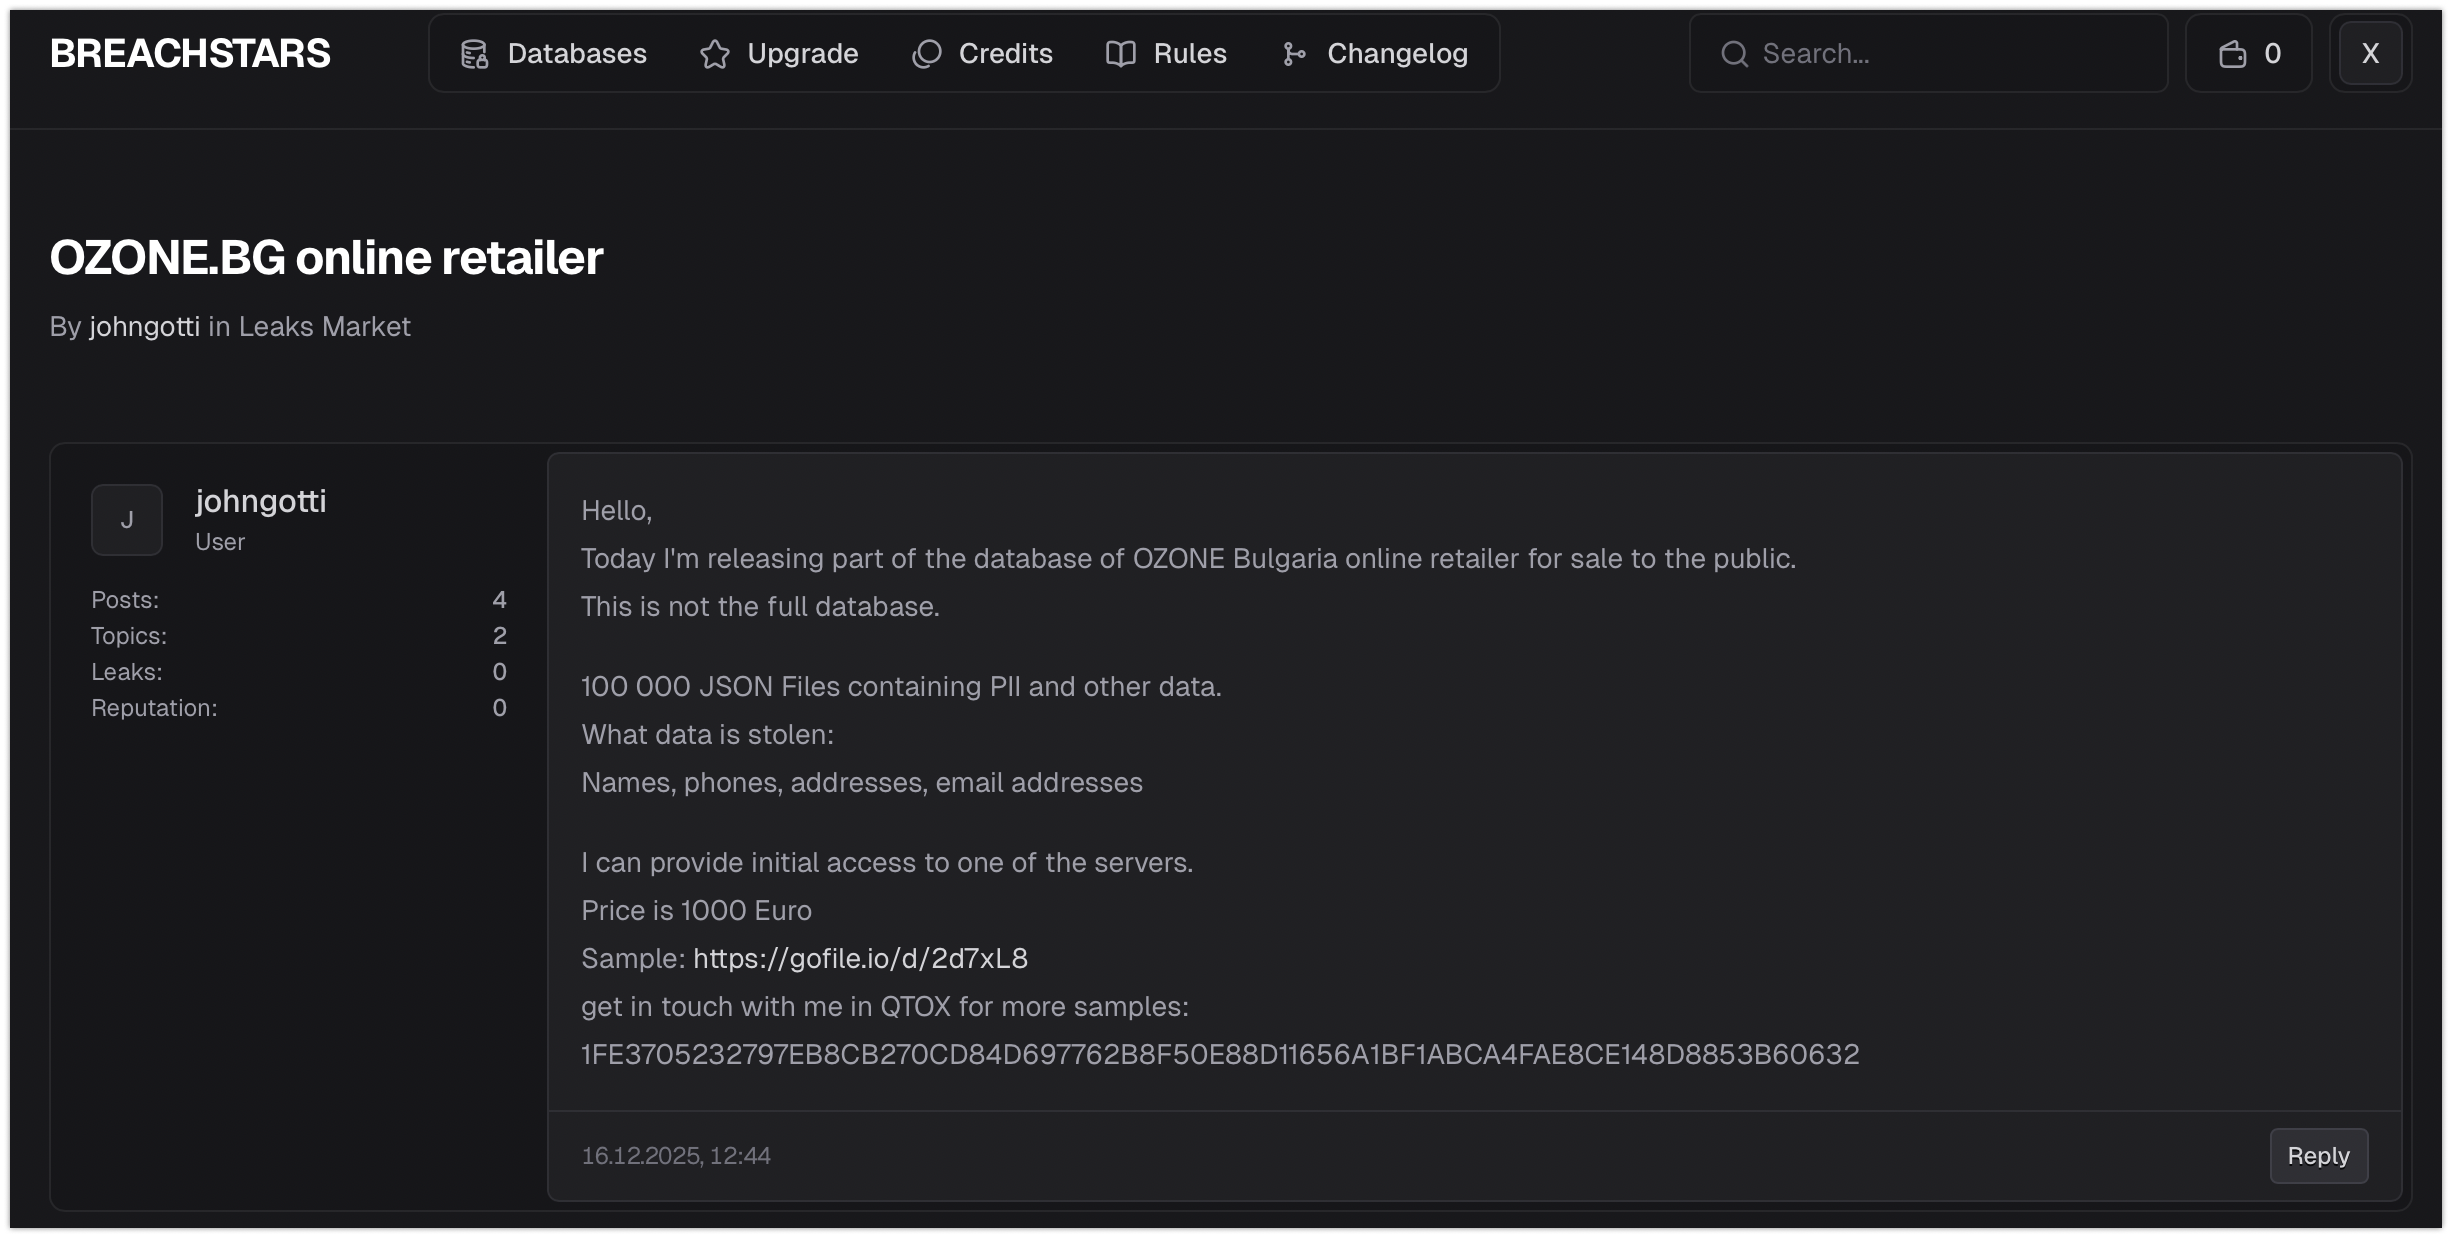Click the Databases stack icon
The width and height of the screenshot is (2452, 1238).
click(474, 54)
